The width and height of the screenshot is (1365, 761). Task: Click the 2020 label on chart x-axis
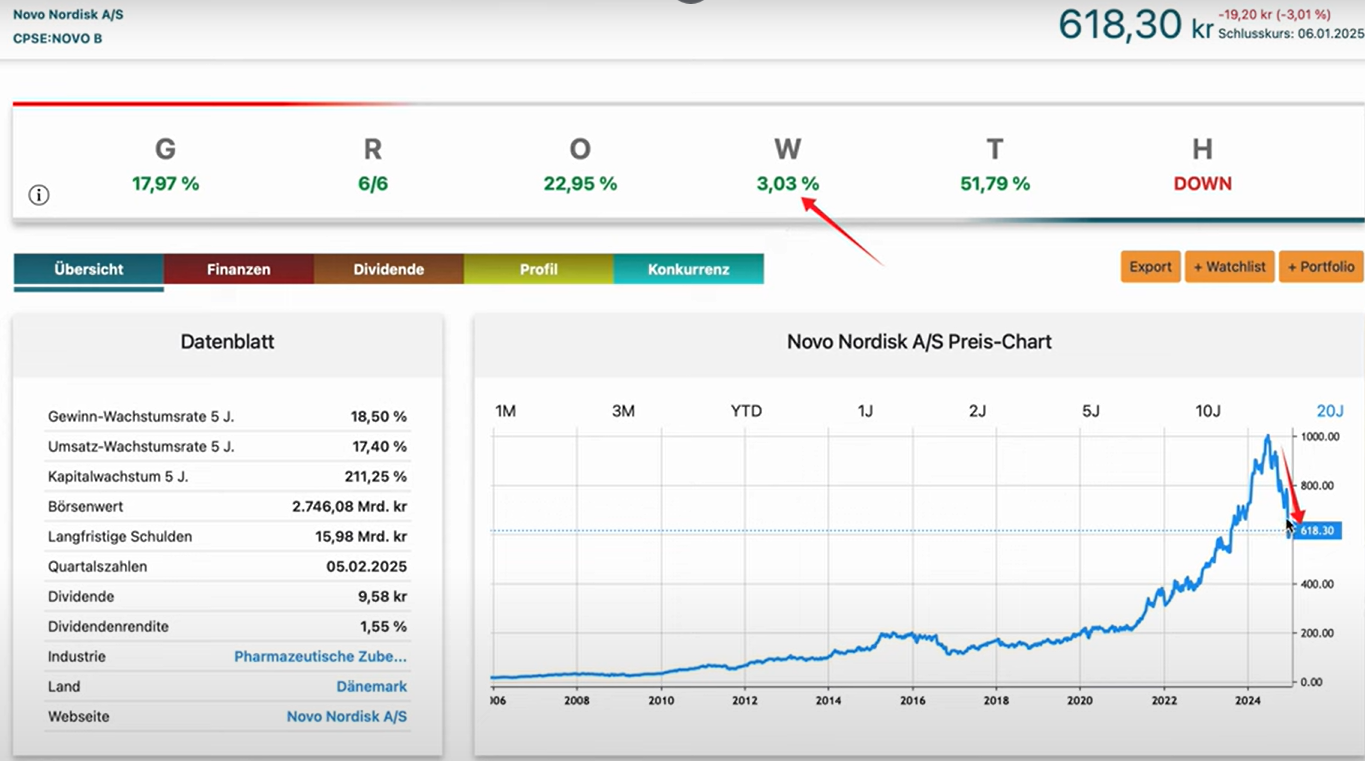[1079, 701]
